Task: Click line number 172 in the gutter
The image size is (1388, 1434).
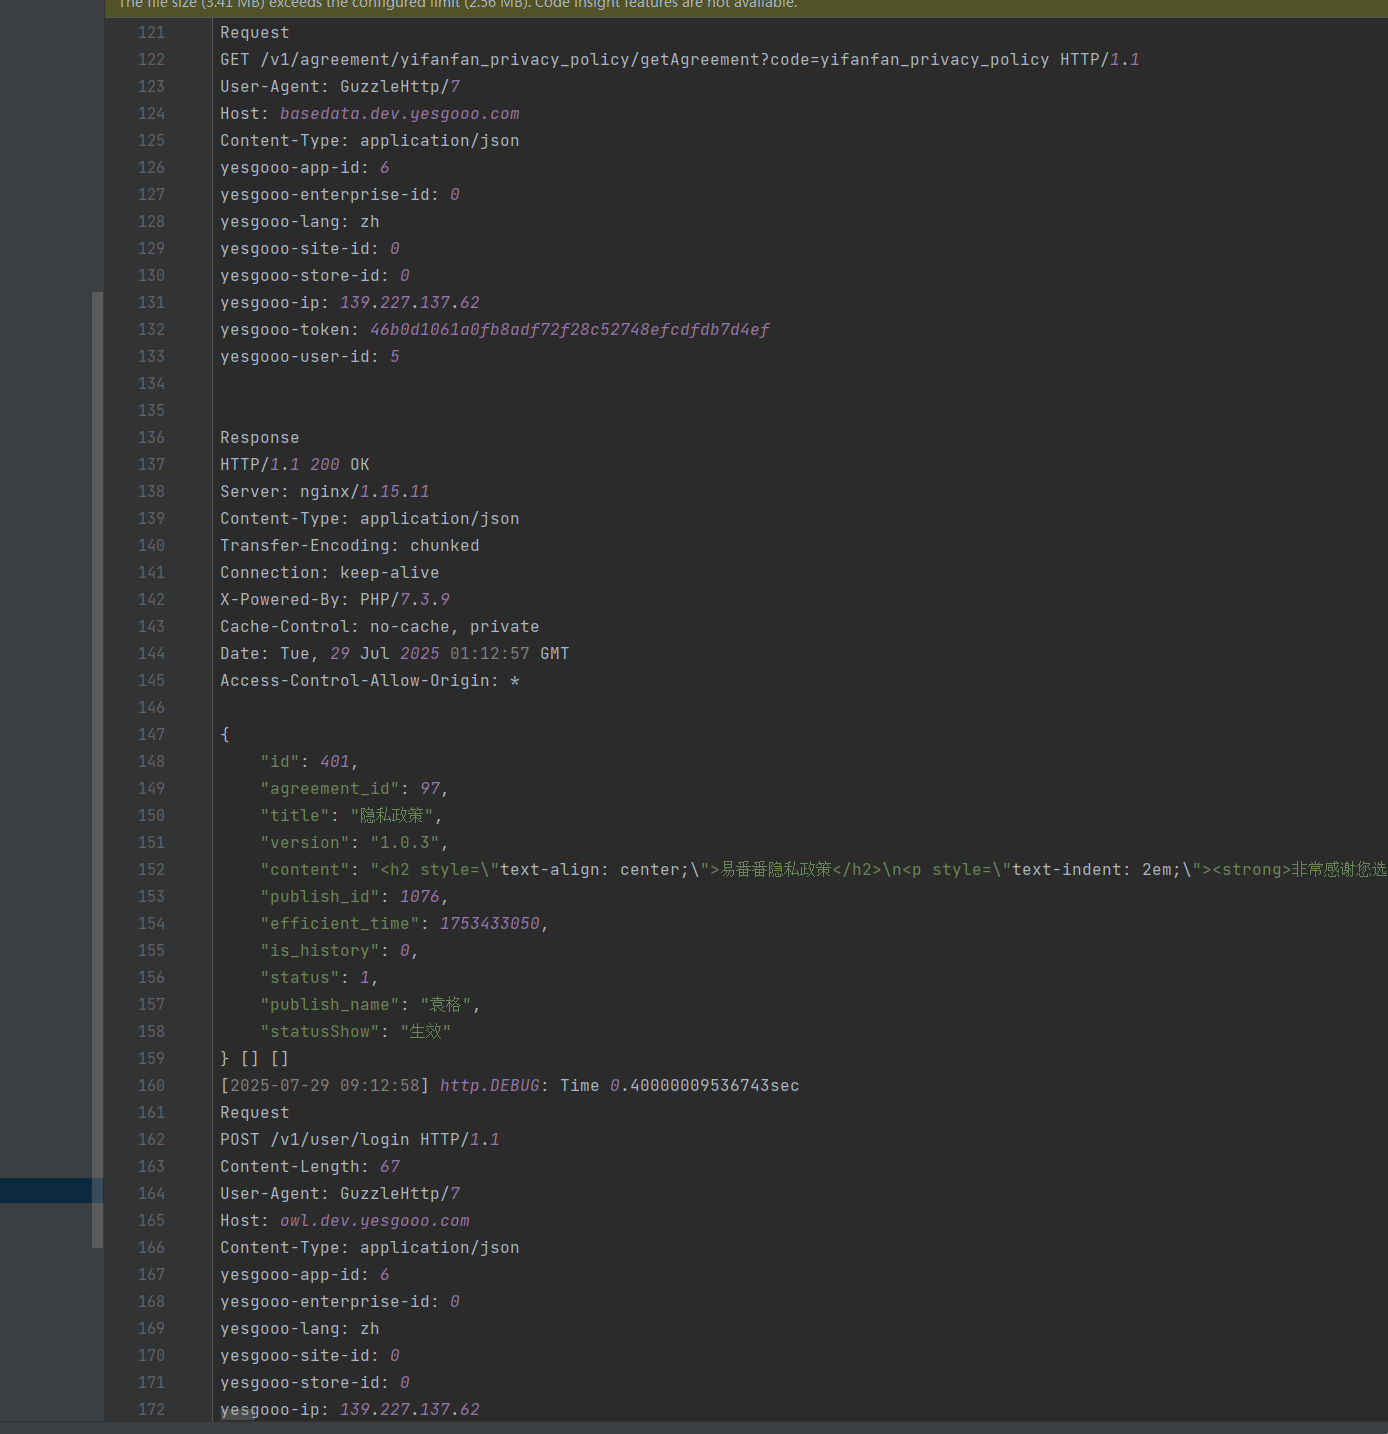Action: [152, 1410]
